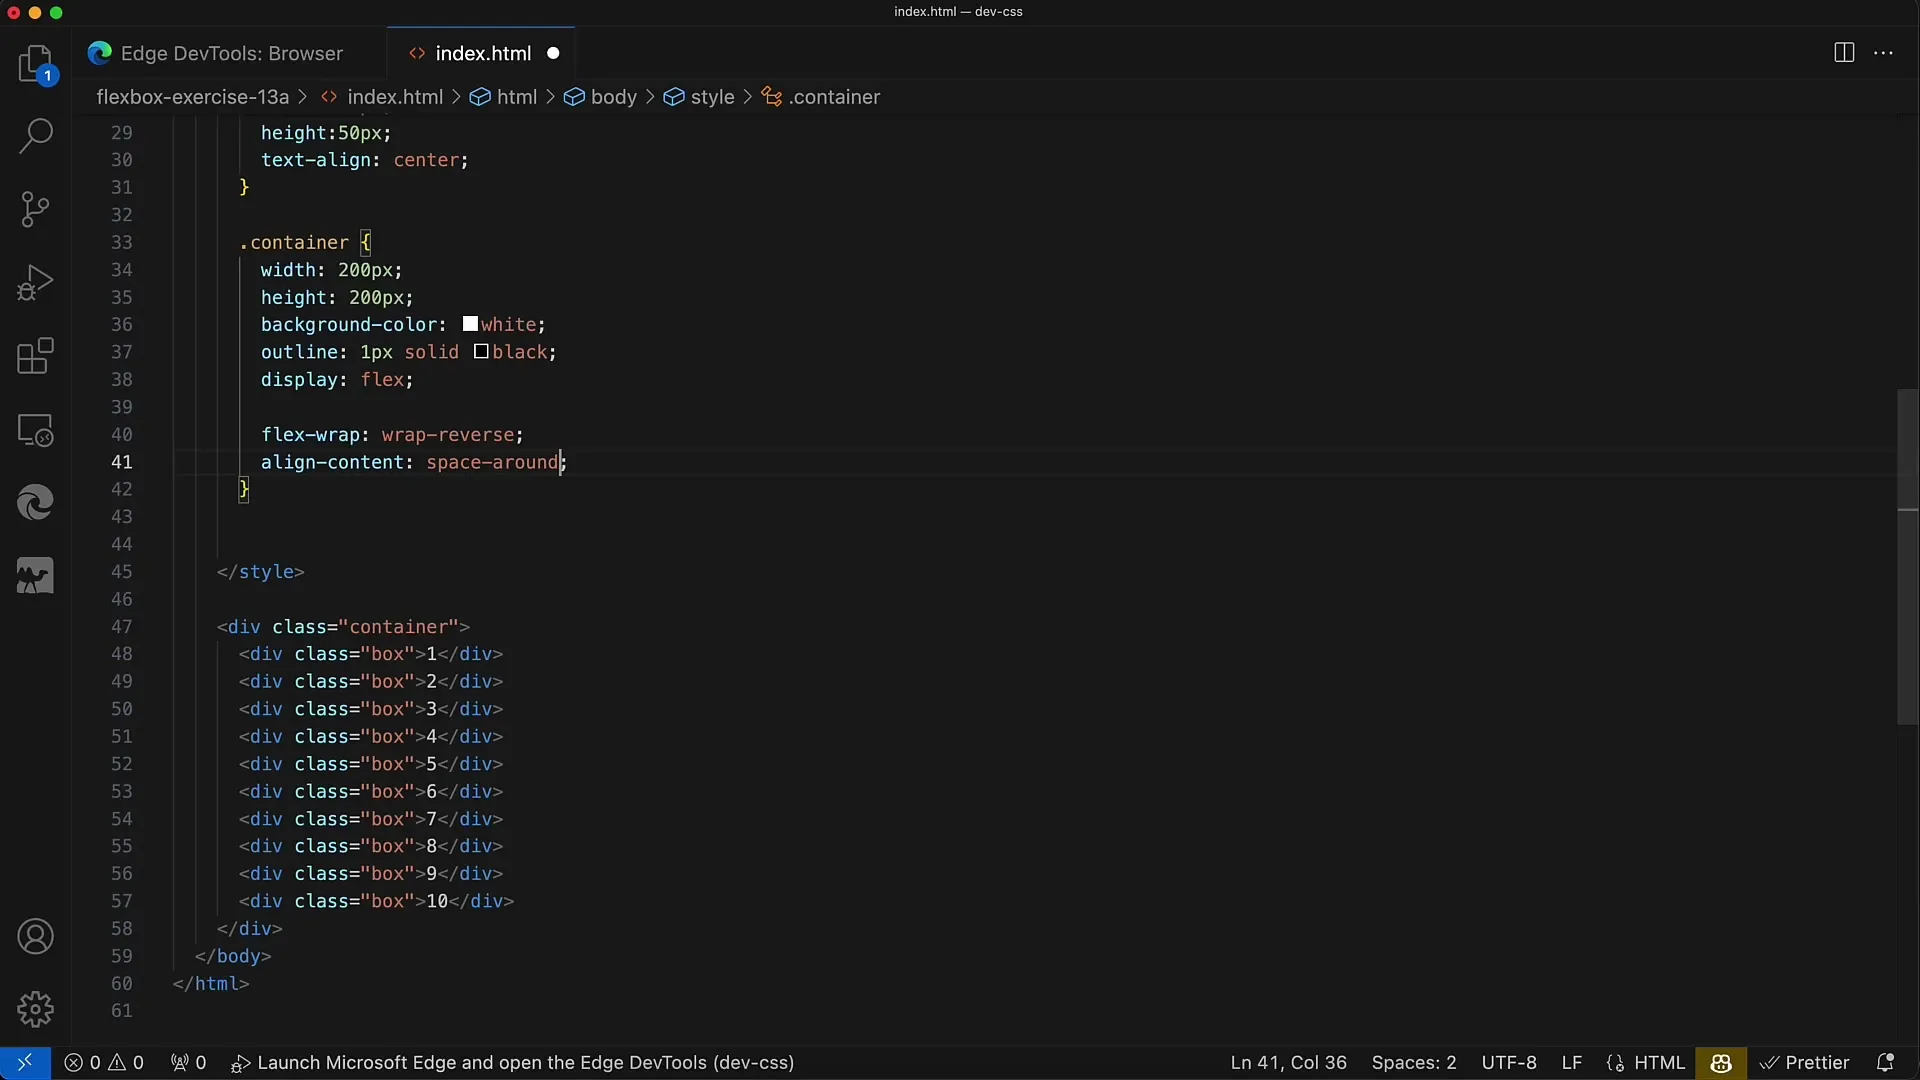Click the white color swatch on line 36
This screenshot has width=1920, height=1080.
[470, 324]
